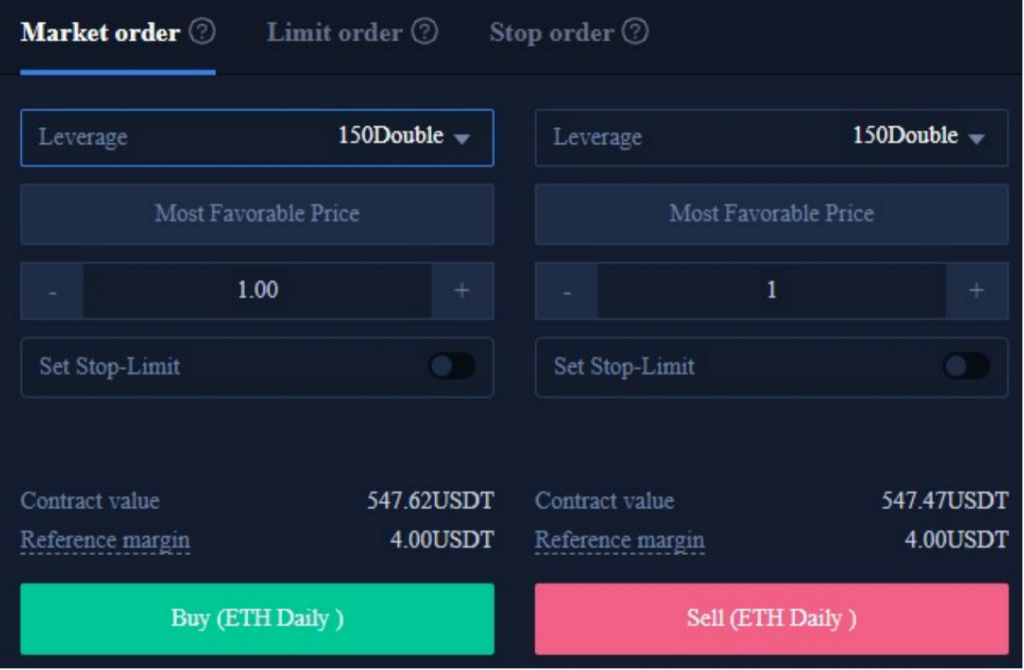Click sell side Reference margin link
The image size is (1024, 670).
pyautogui.click(x=620, y=541)
